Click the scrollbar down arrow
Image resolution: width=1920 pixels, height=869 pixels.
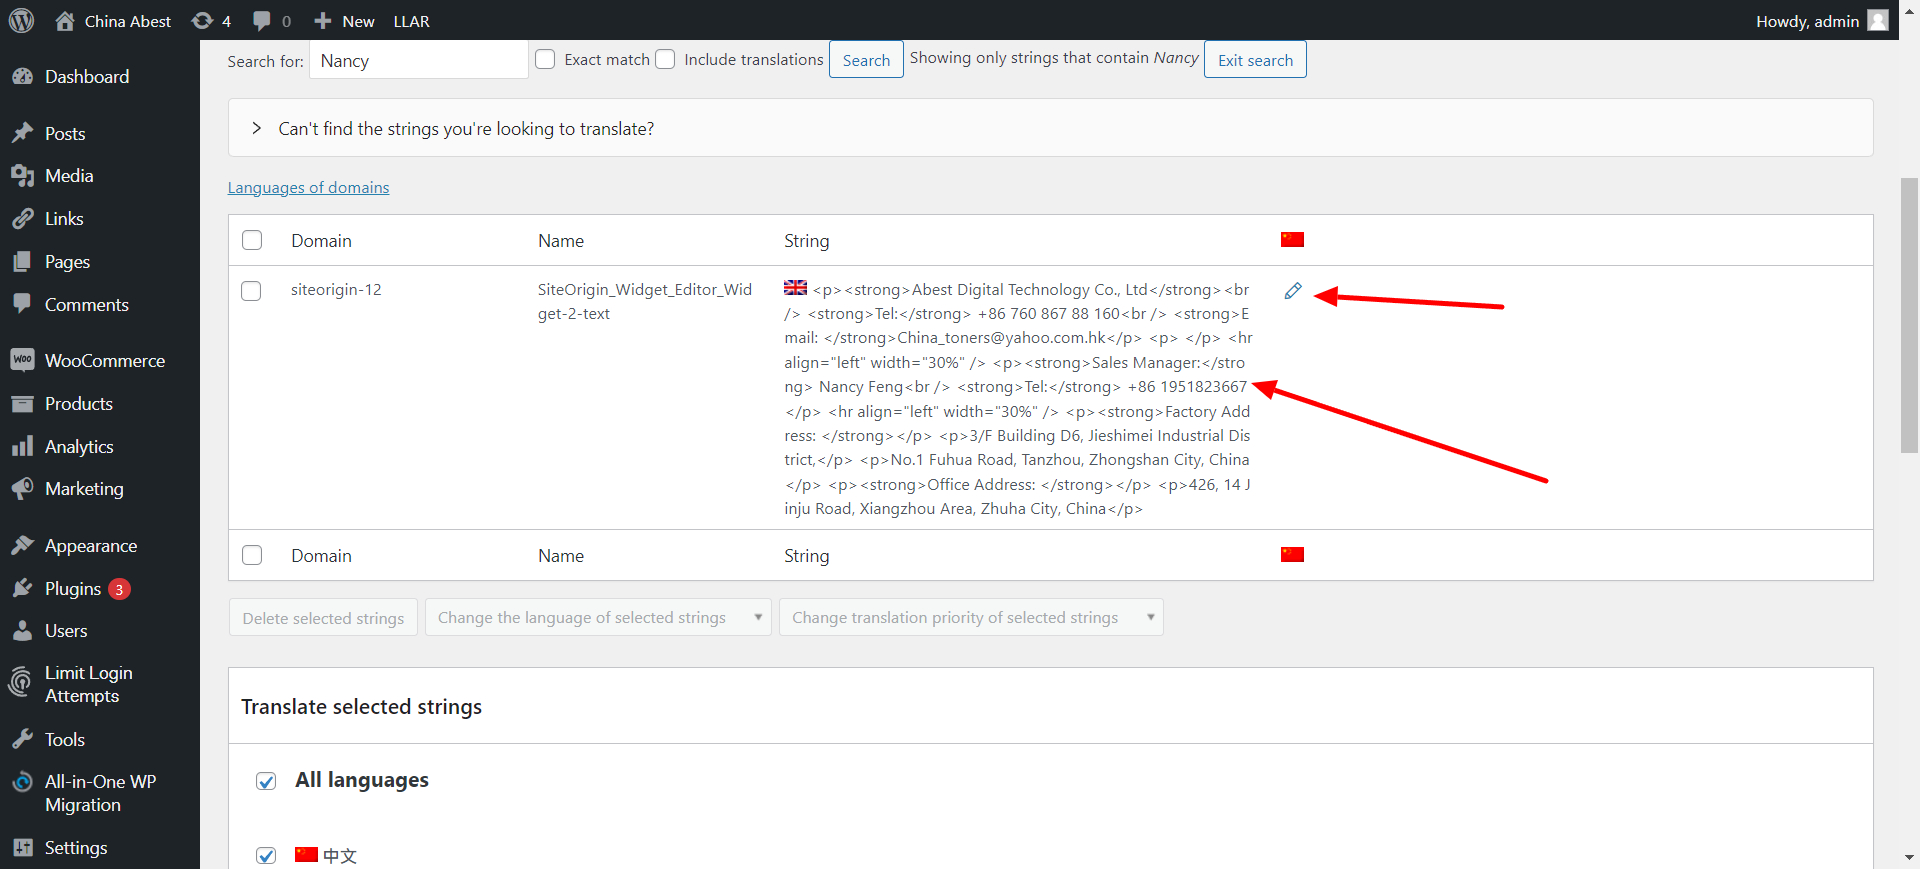(1909, 857)
